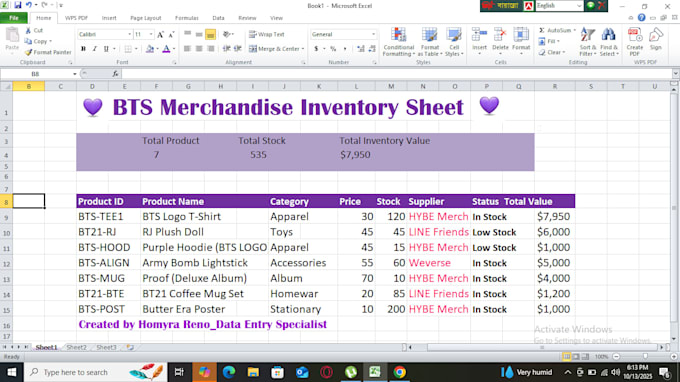The image size is (680, 382).
Task: Activate the Format Painter tool
Action: pyautogui.click(x=48, y=52)
